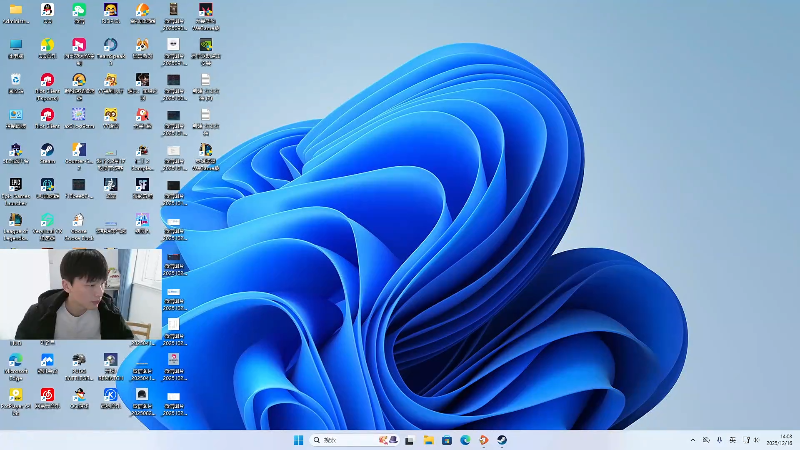Select the Microsoft Edge desktop shortcut
This screenshot has width=800, height=450.
coord(15,360)
